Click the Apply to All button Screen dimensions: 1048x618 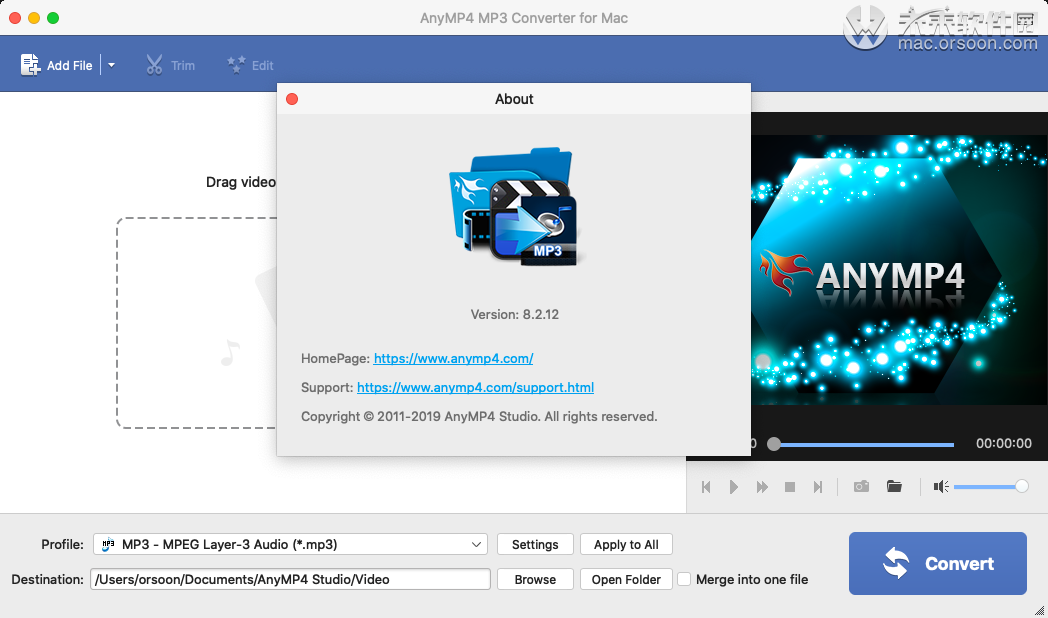(626, 544)
